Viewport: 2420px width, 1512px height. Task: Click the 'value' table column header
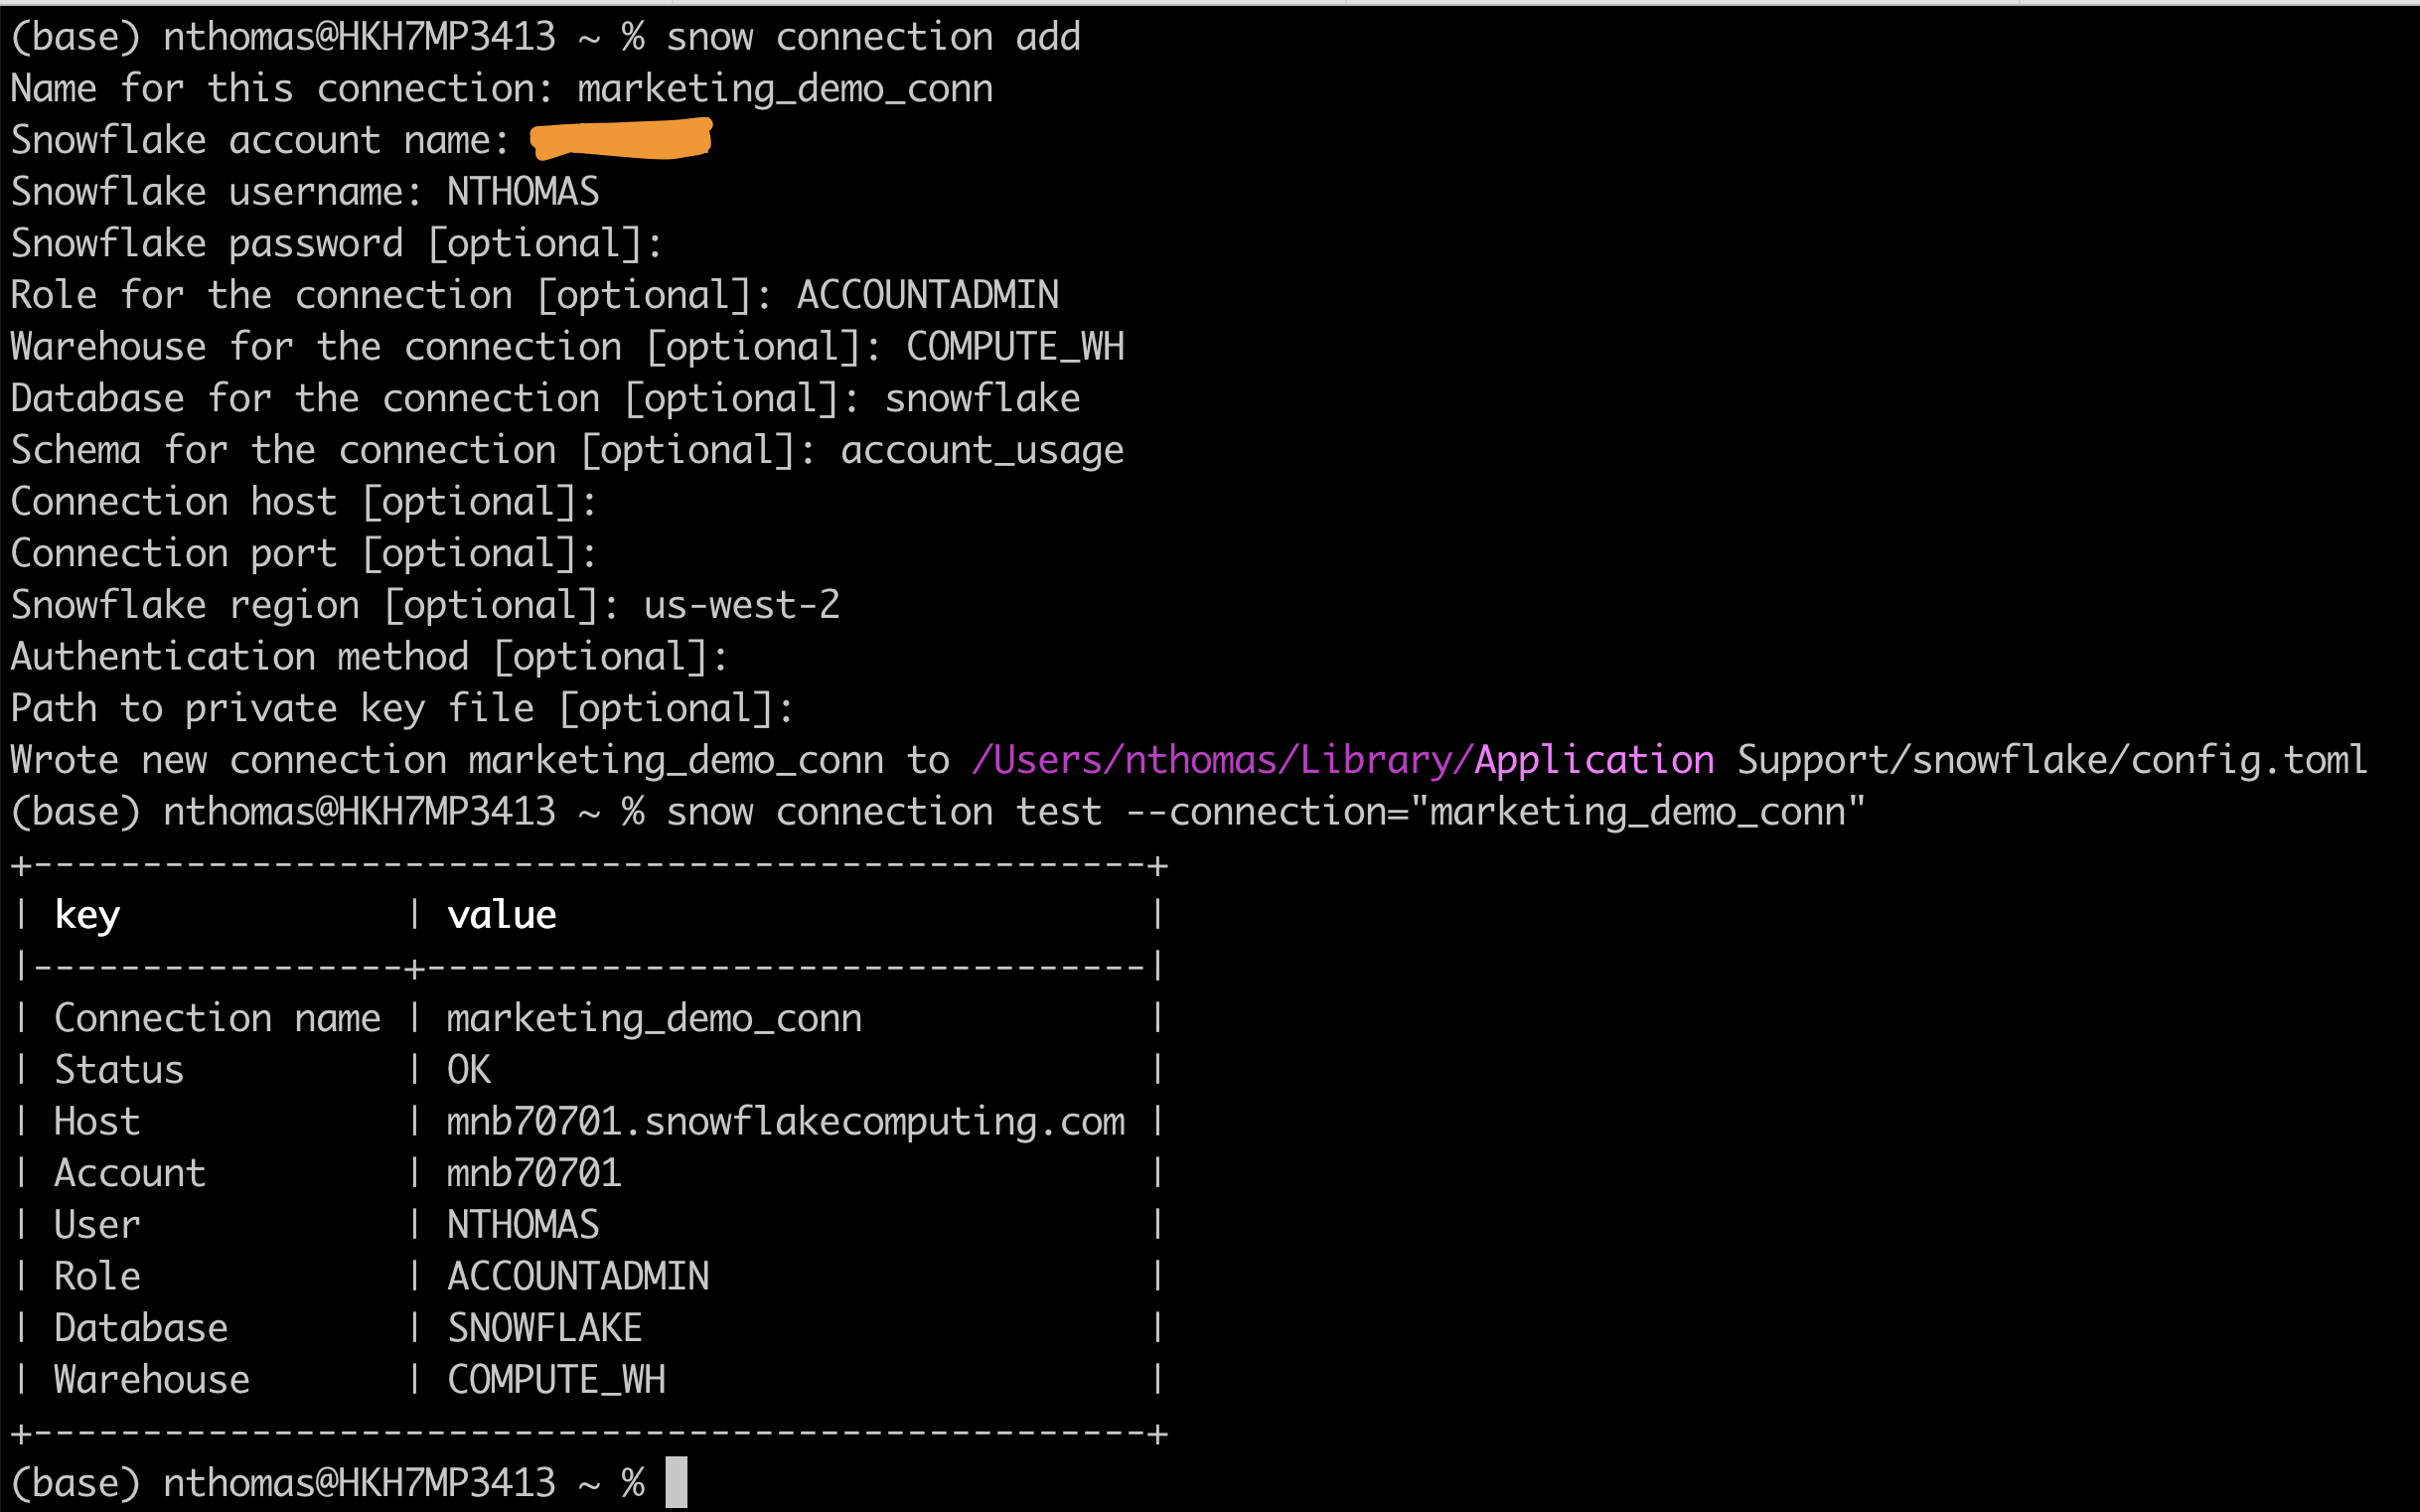coord(501,915)
